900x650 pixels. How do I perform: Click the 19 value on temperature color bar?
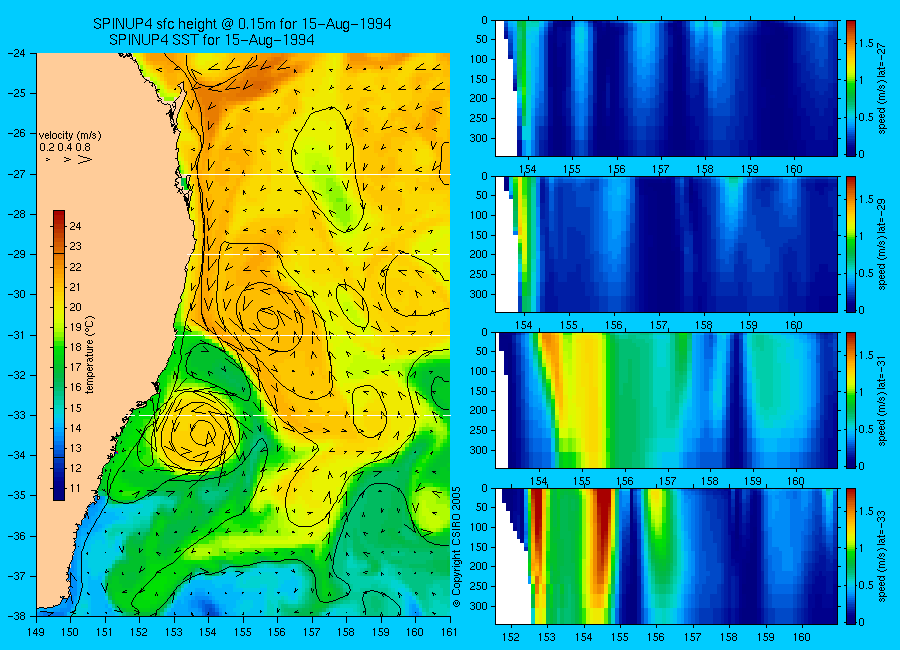75,327
